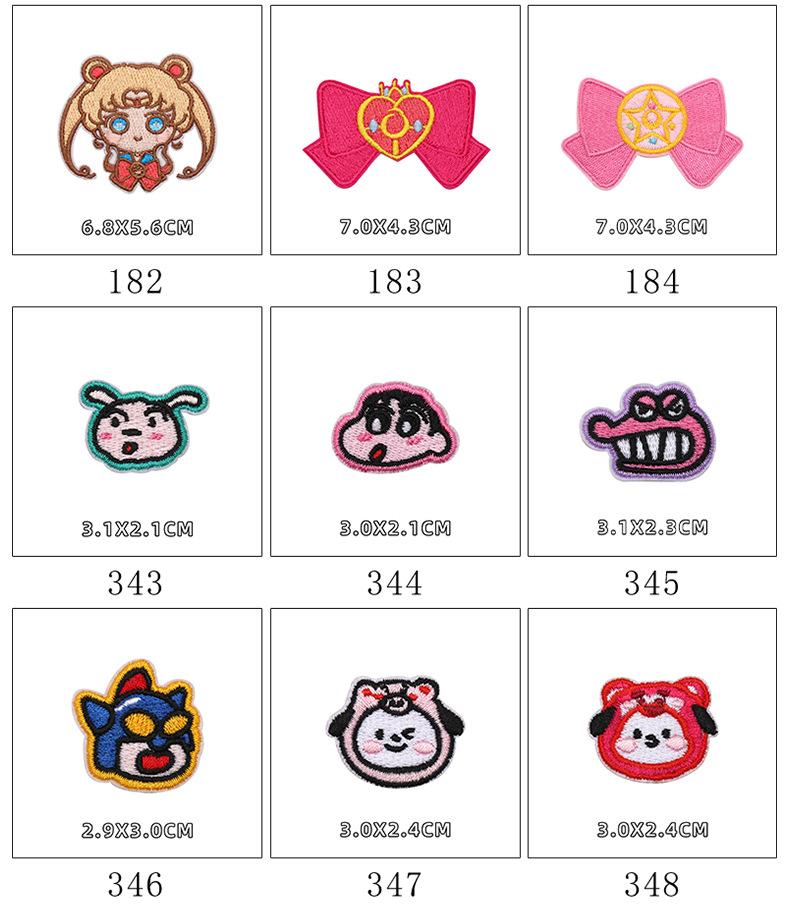Click the hot pink heart bow patch 183
This screenshot has height=905, width=790.
point(396,133)
